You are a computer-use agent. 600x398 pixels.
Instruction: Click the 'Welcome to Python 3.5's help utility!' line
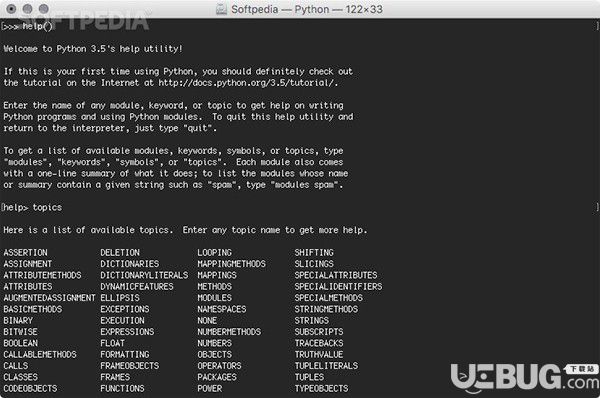pyautogui.click(x=93, y=49)
